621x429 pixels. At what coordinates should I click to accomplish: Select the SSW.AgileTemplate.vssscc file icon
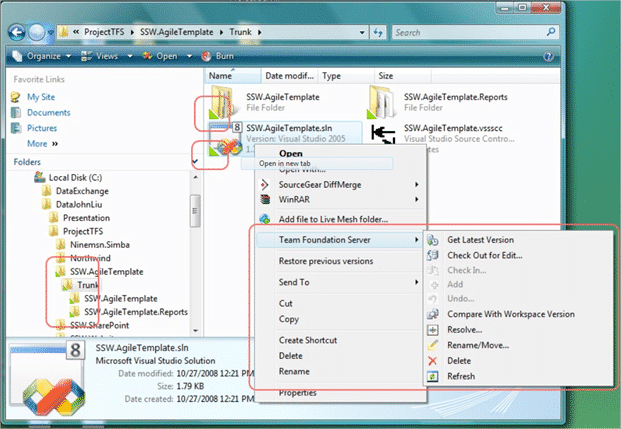pyautogui.click(x=383, y=135)
